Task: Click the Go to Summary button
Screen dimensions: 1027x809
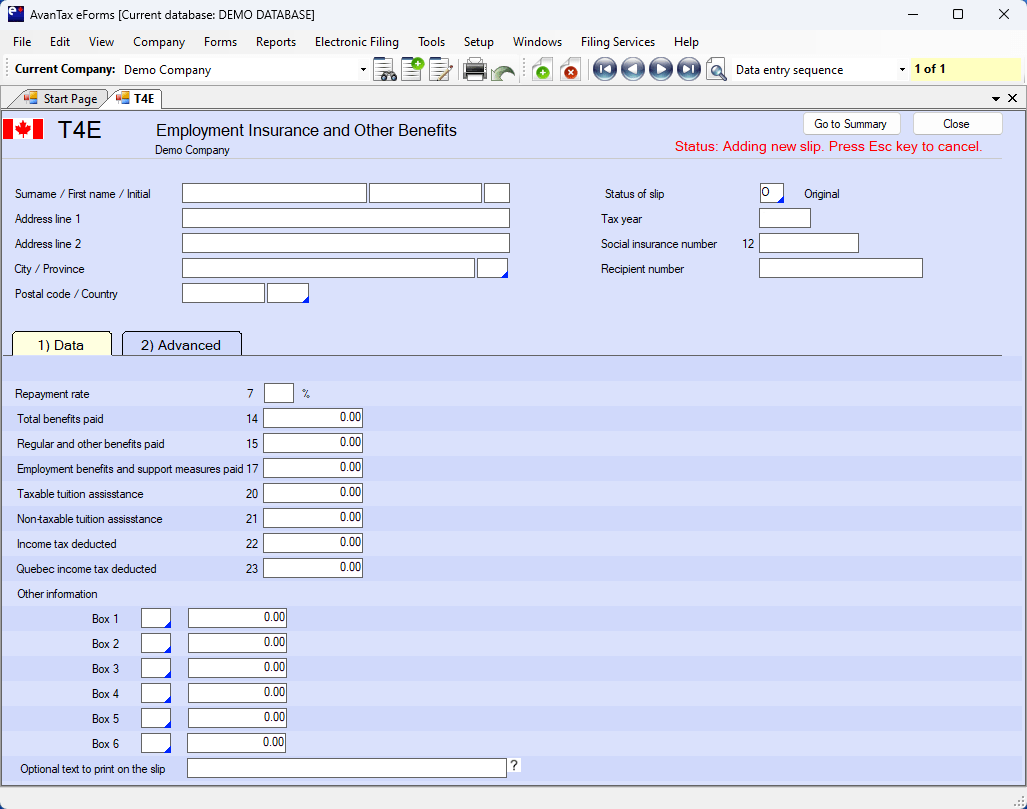Action: pyautogui.click(x=851, y=123)
